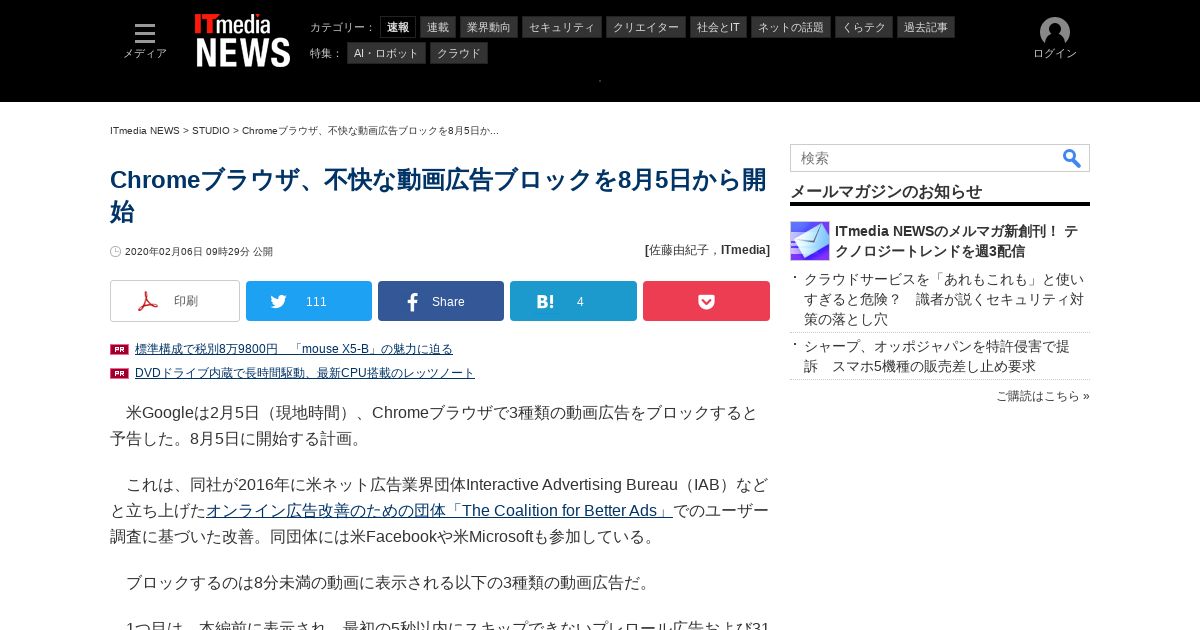Select the 速報 category tab
The width and height of the screenshot is (1200, 630).
[x=398, y=27]
